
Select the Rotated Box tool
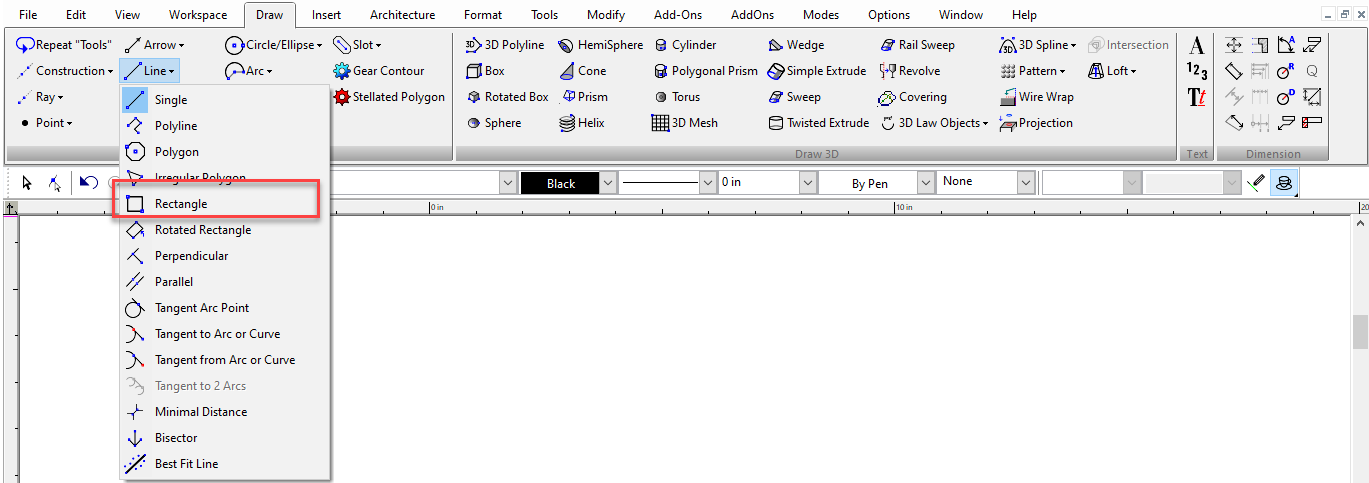507,97
